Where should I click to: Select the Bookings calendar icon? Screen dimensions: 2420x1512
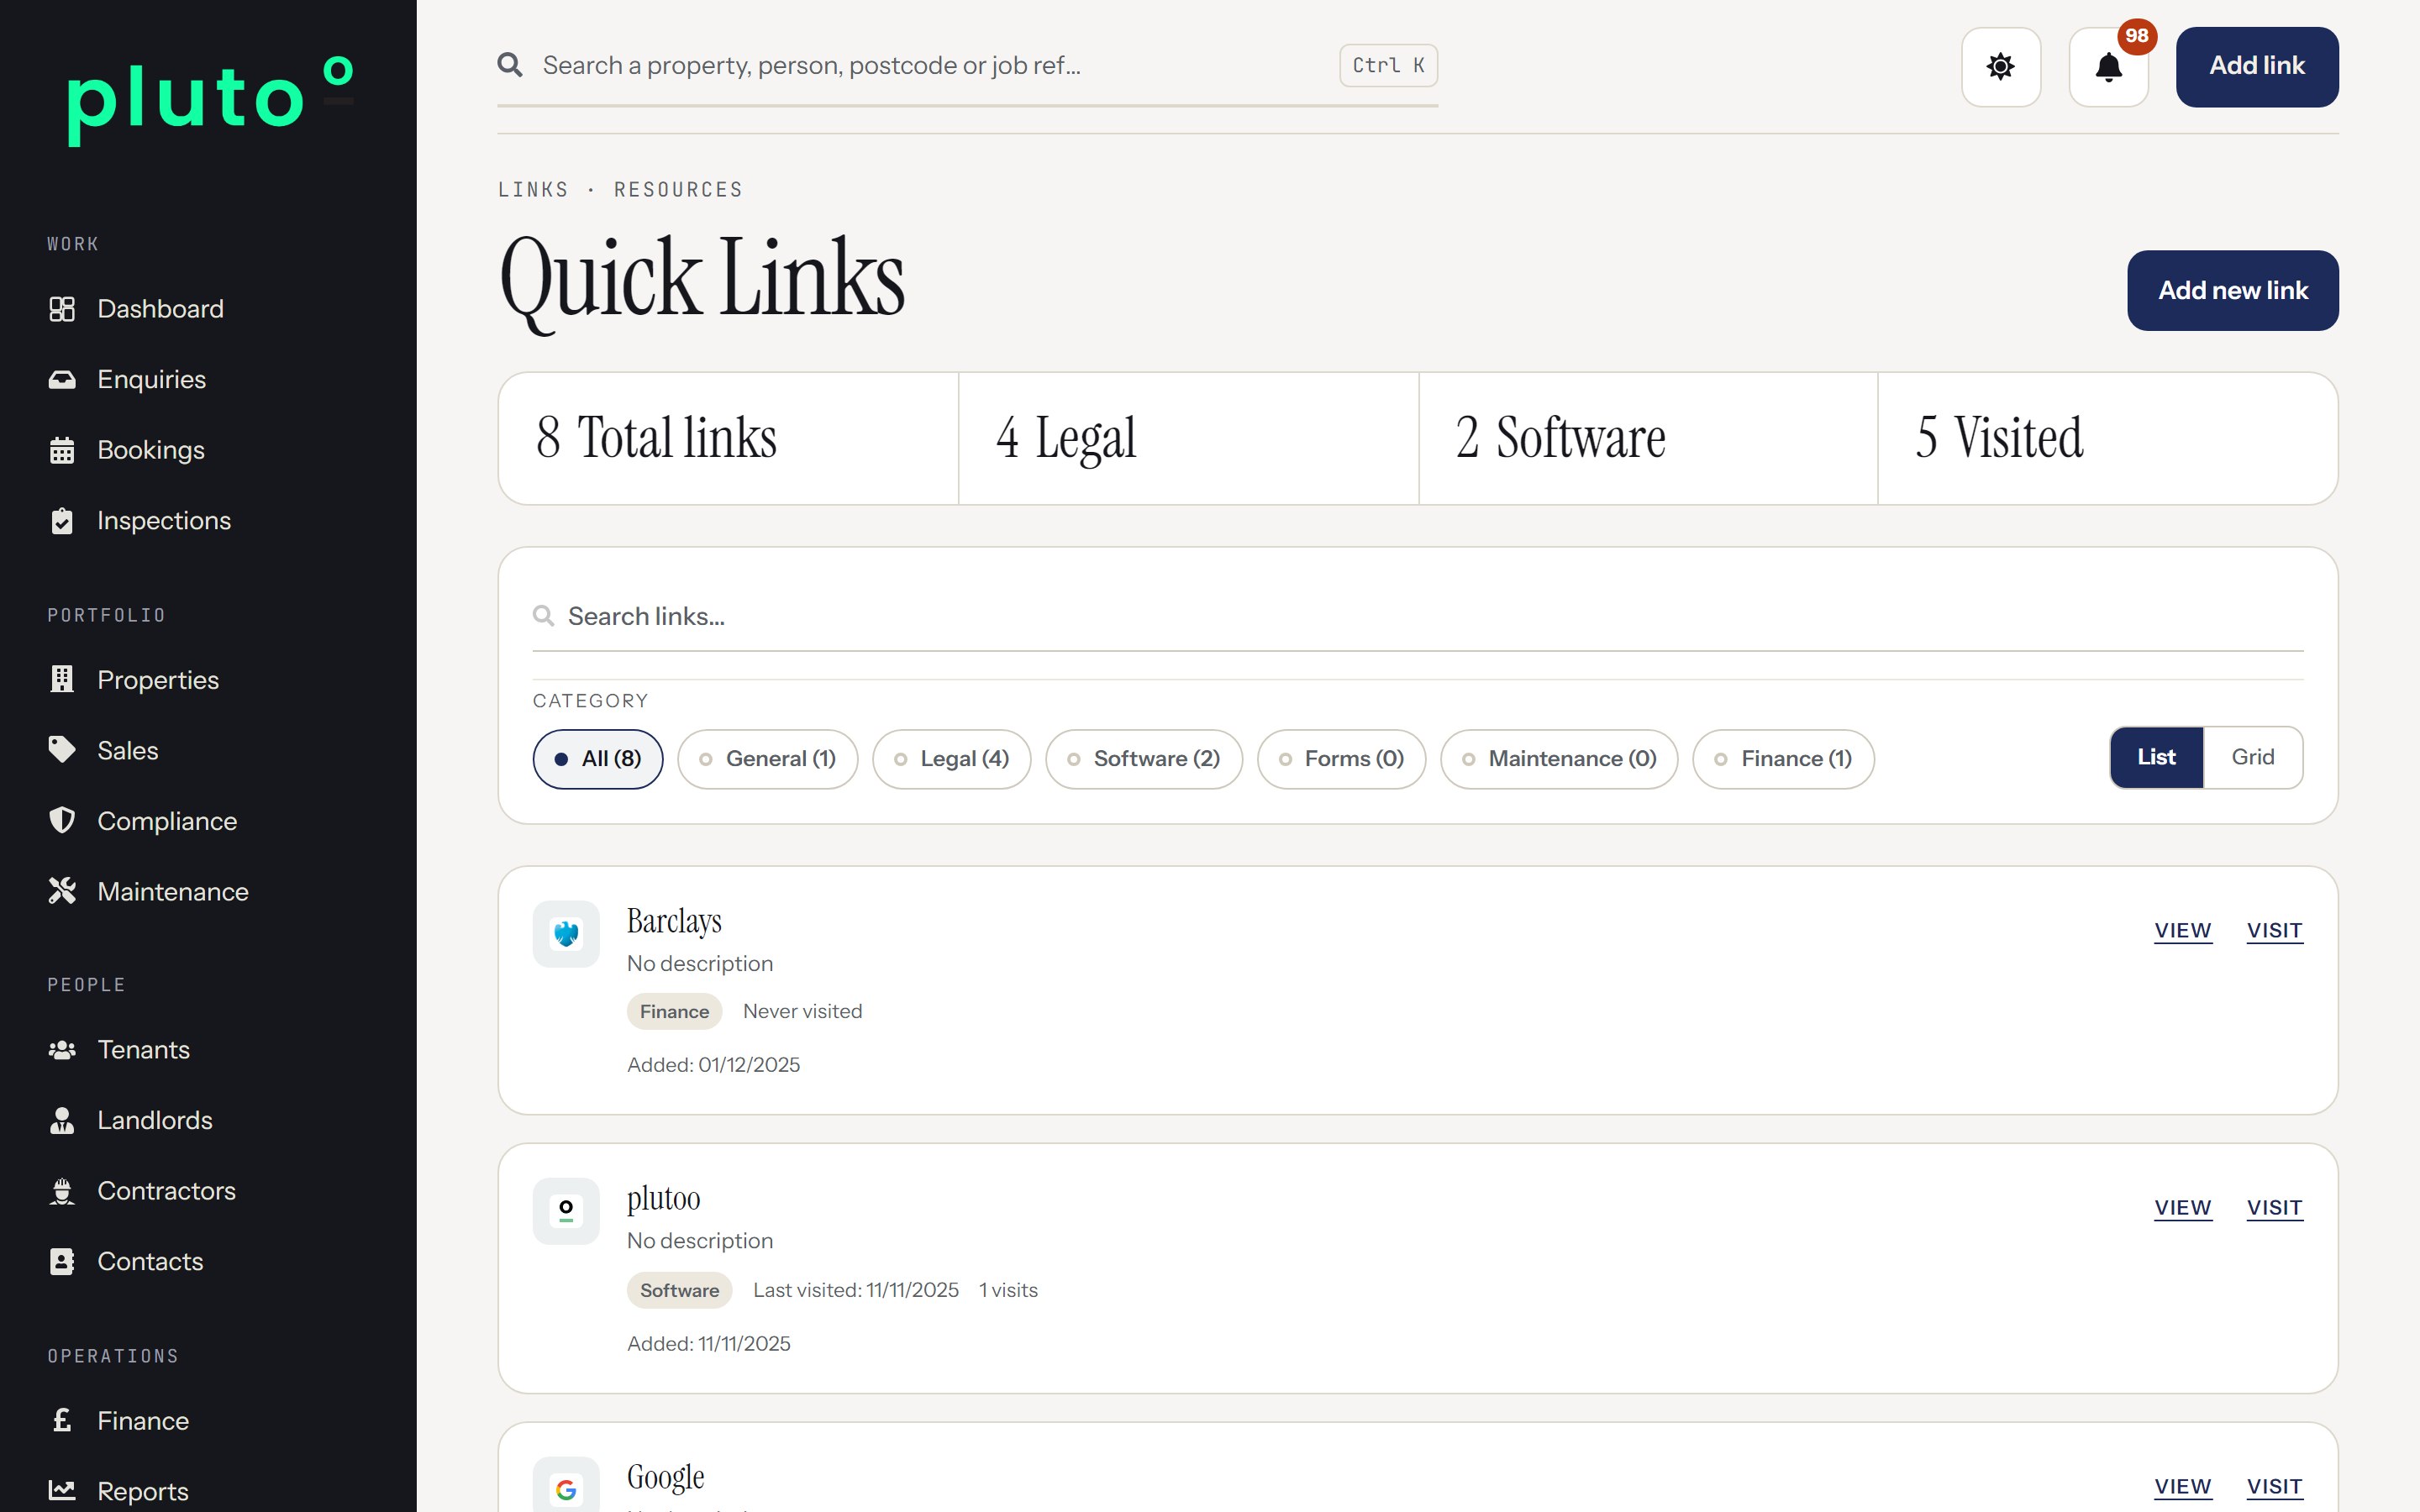tap(62, 450)
